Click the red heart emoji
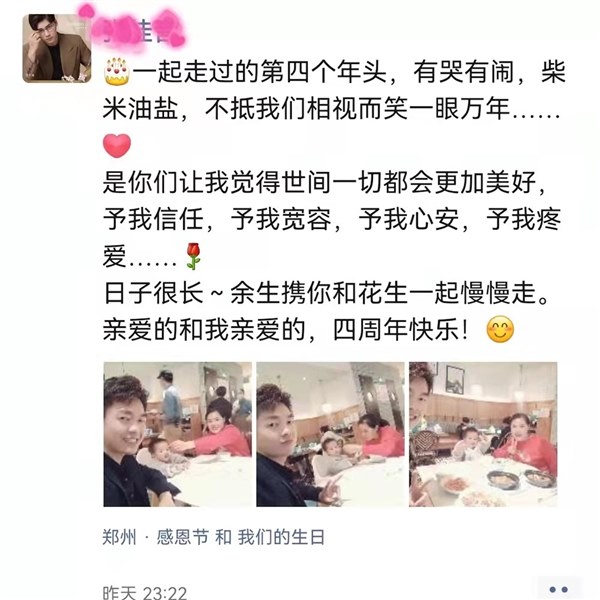 [117, 146]
